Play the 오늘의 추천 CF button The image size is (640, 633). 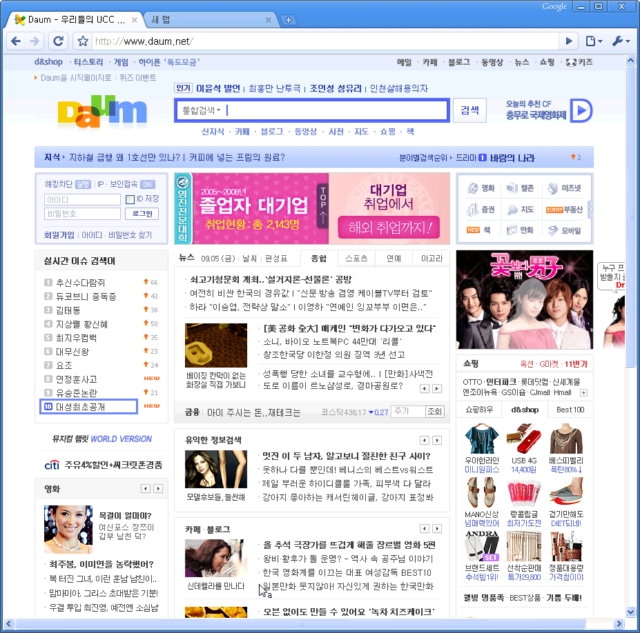pos(581,110)
